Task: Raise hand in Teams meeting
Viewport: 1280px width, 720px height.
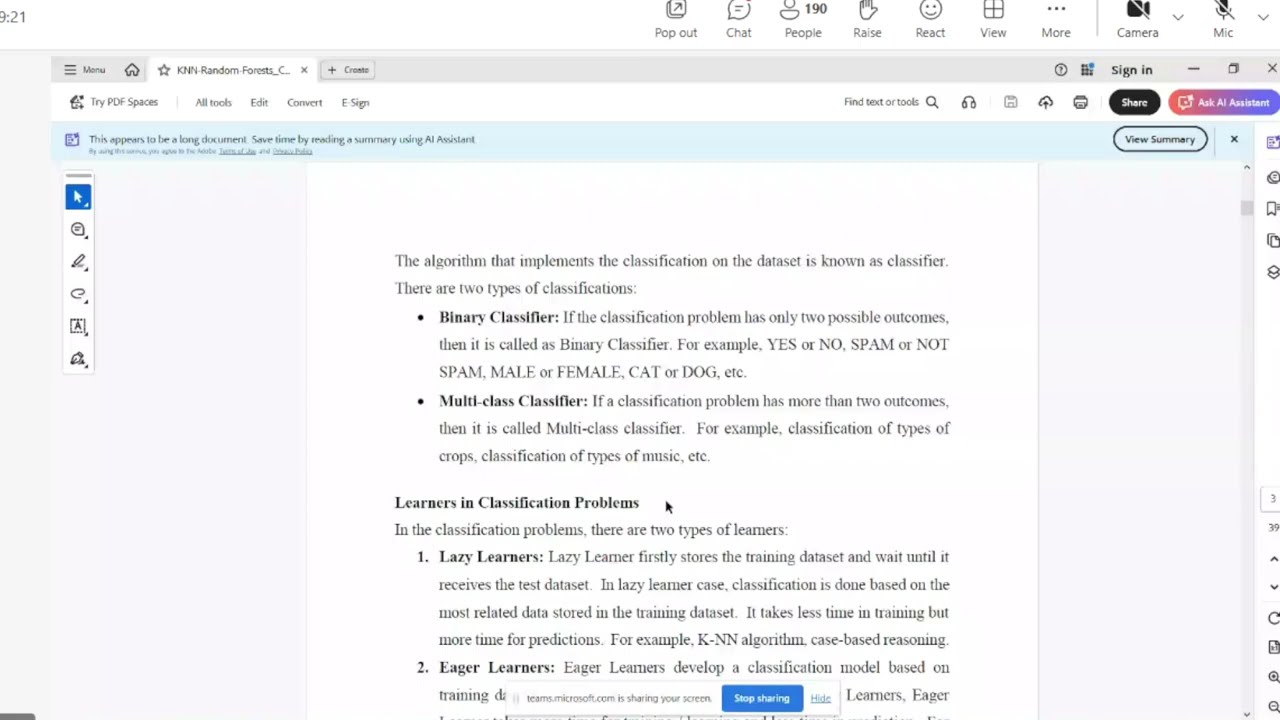Action: [x=867, y=21]
